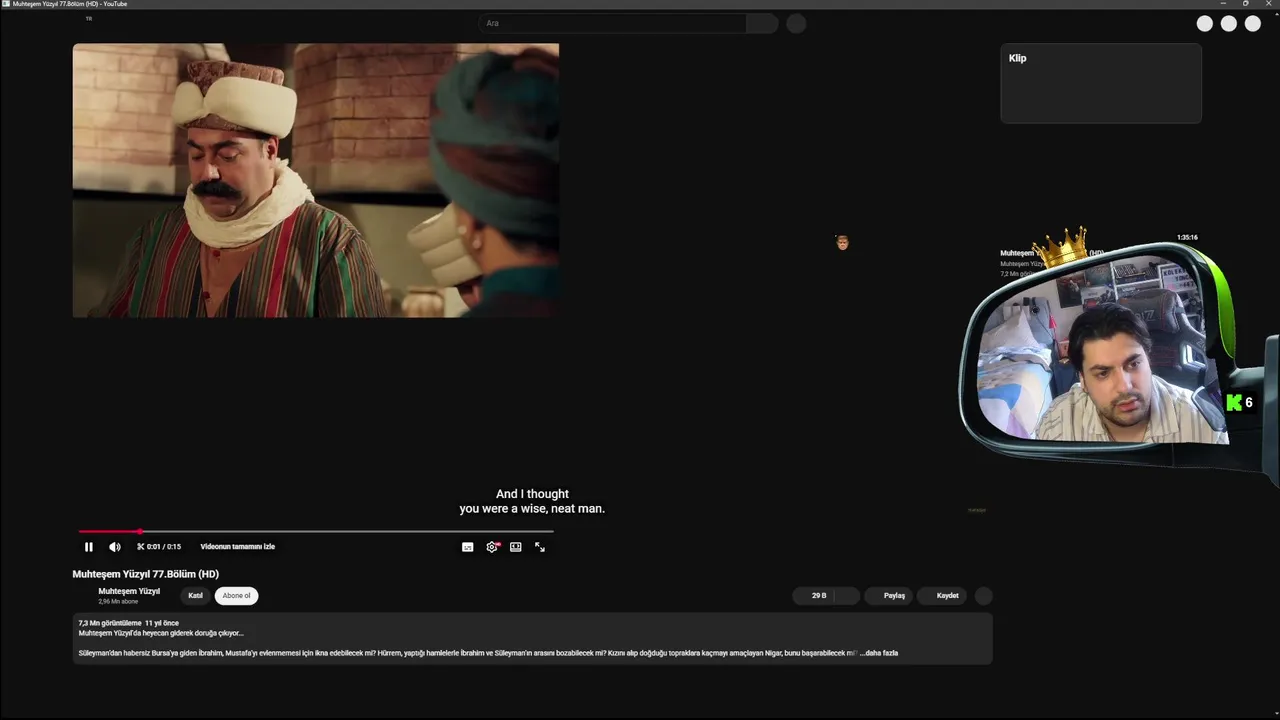Screen dimensions: 1280x720
Task: Click the video title 'Muhteşem Yüzyıl 77.Bölüm (HD)'
Action: click(146, 574)
